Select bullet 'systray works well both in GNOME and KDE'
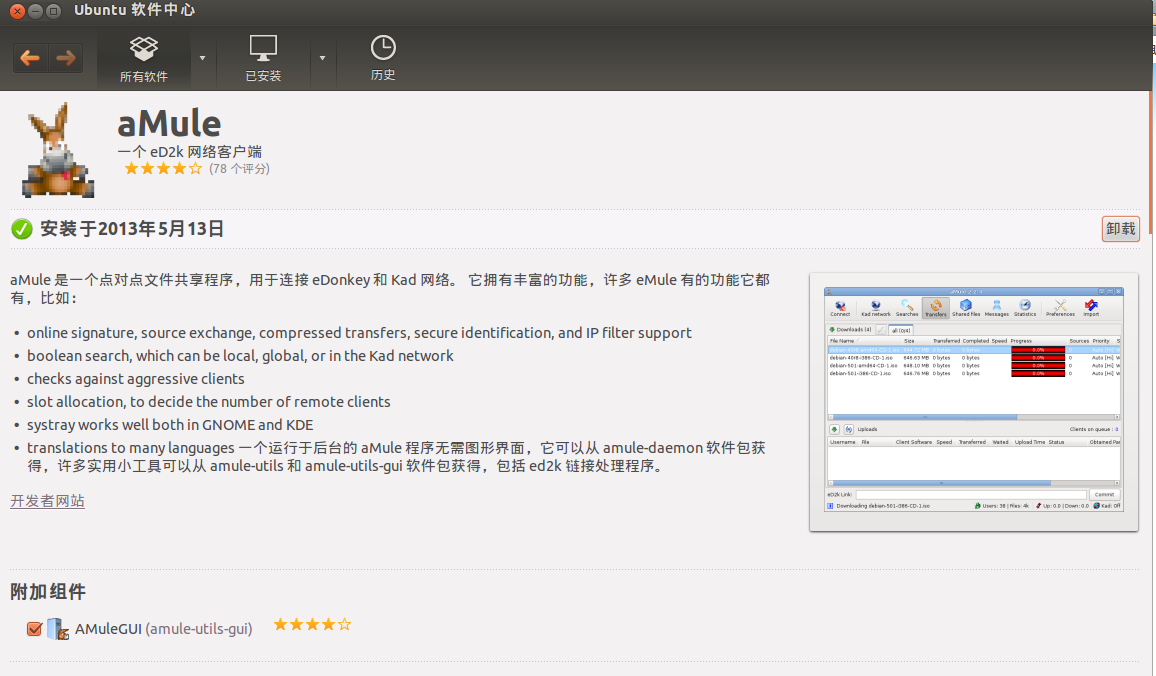This screenshot has height=676, width=1156. click(x=170, y=425)
